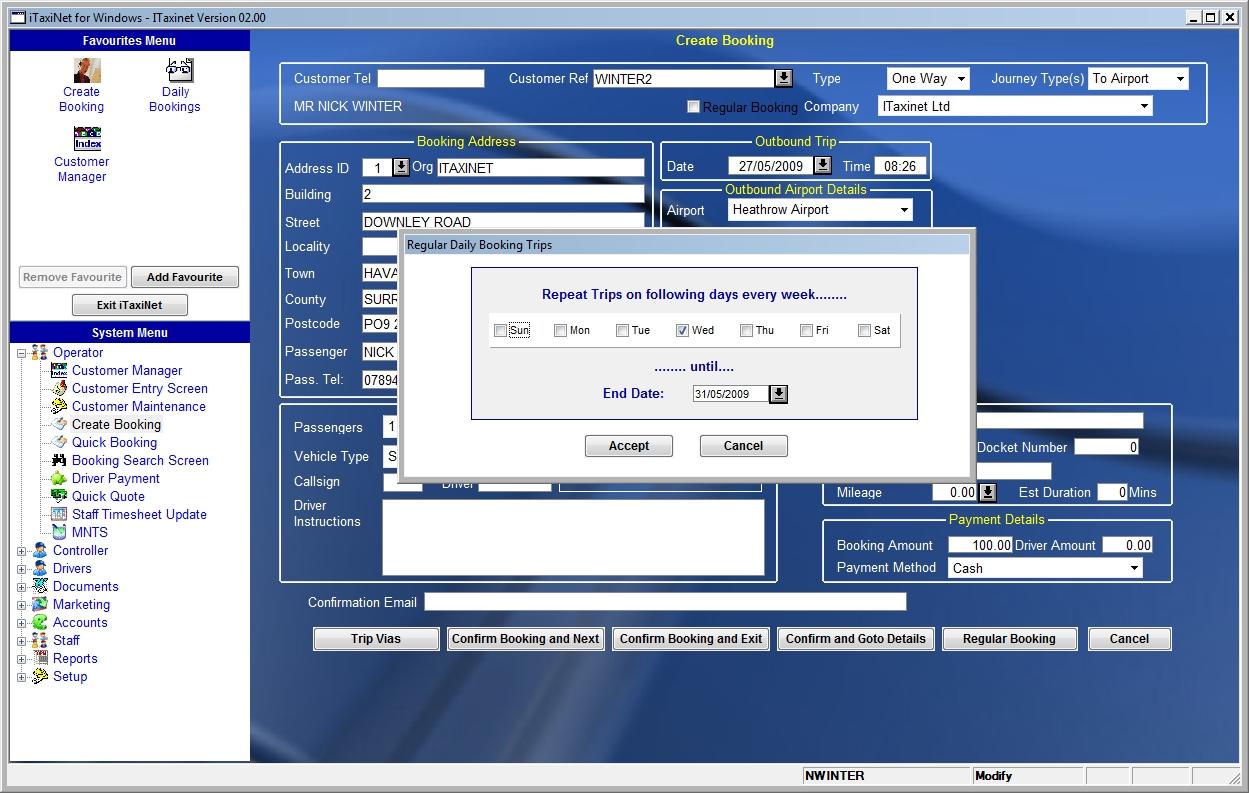The image size is (1249, 793).
Task: Open Customer Manager favourite icon
Action: coord(87,138)
